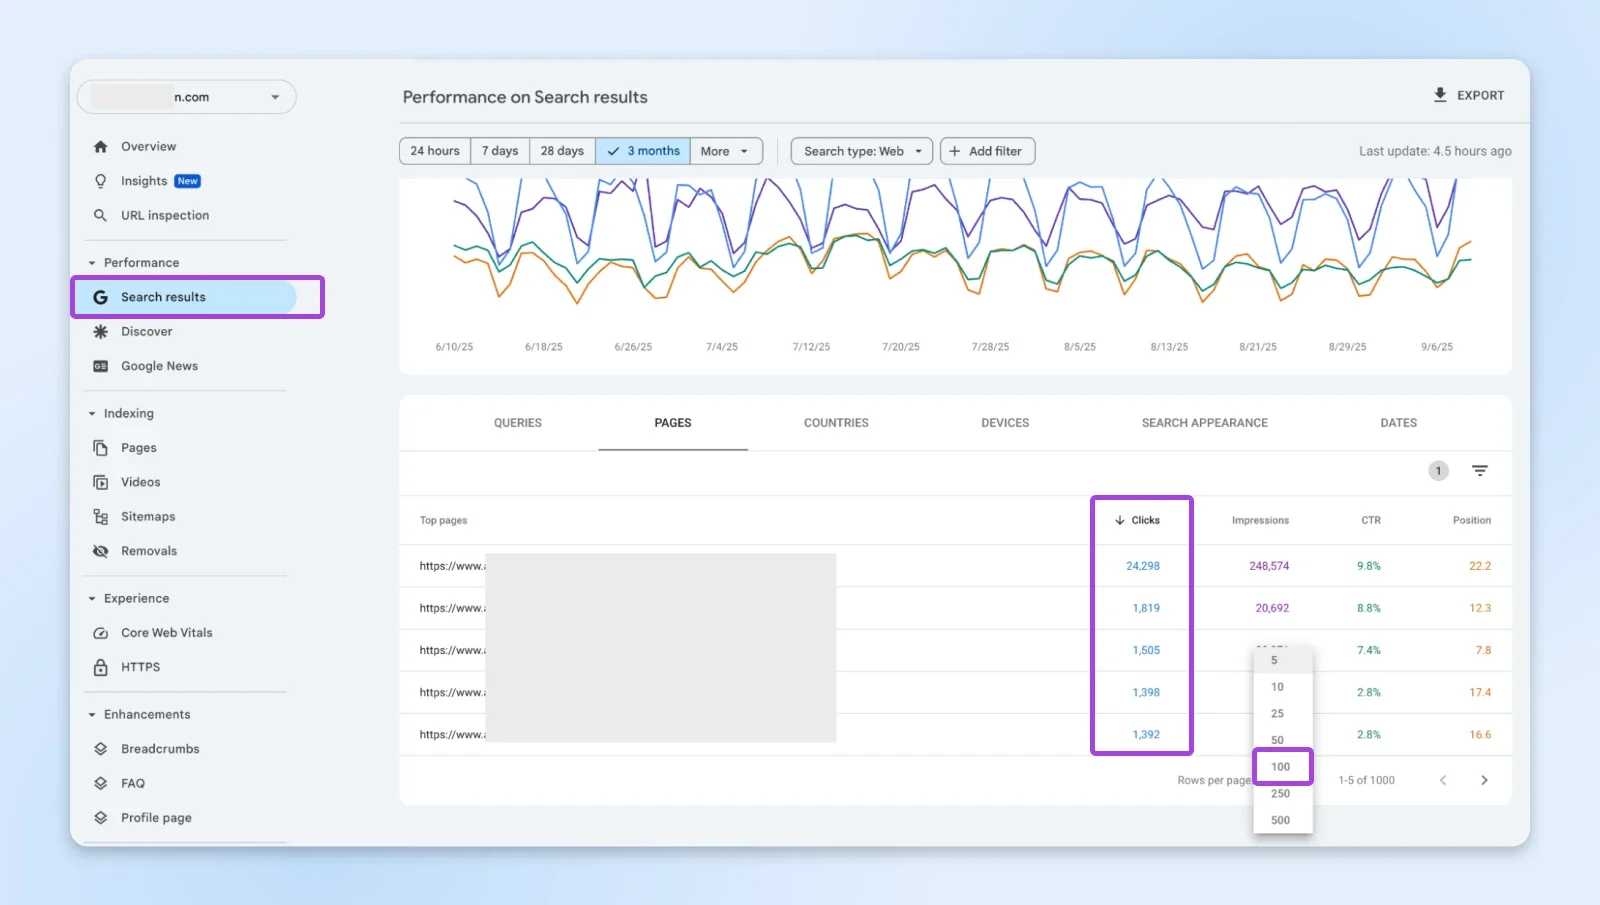Open the Removals tool
The width and height of the screenshot is (1600, 905).
tap(148, 550)
